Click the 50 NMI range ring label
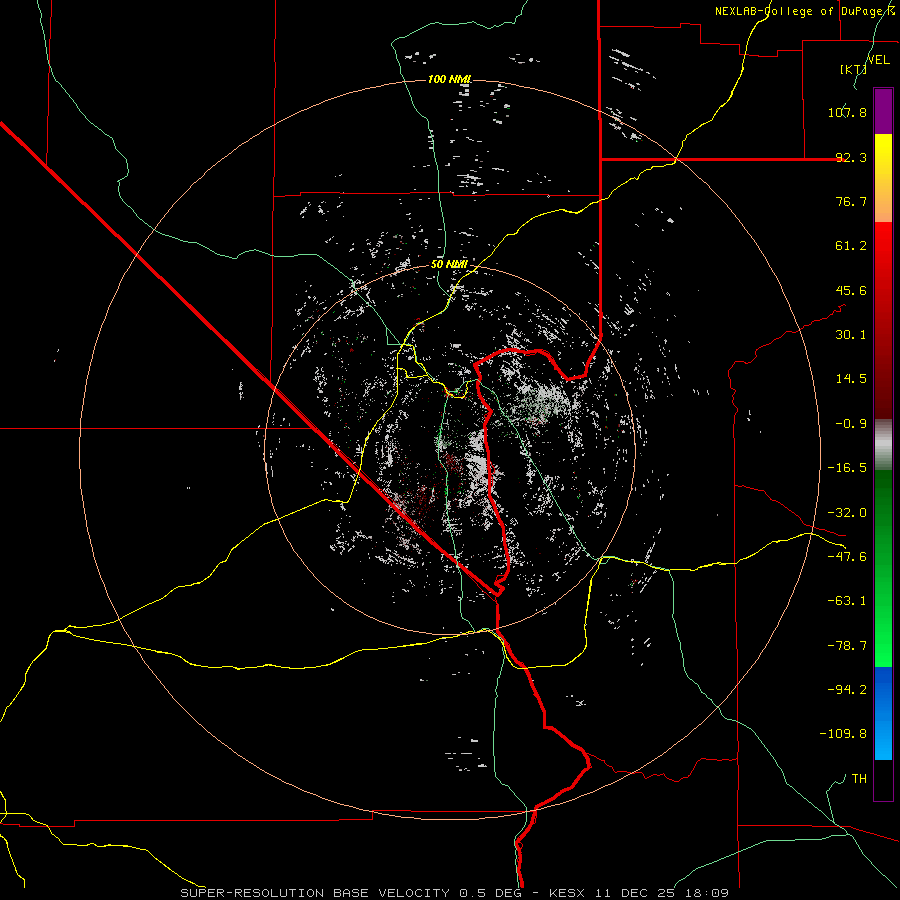This screenshot has width=900, height=900. coord(449,265)
